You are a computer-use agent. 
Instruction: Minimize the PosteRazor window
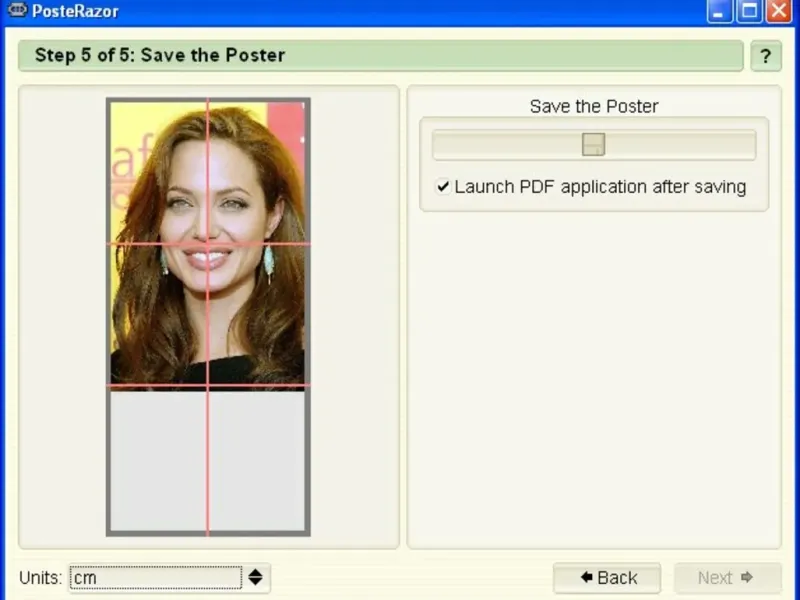coord(719,11)
